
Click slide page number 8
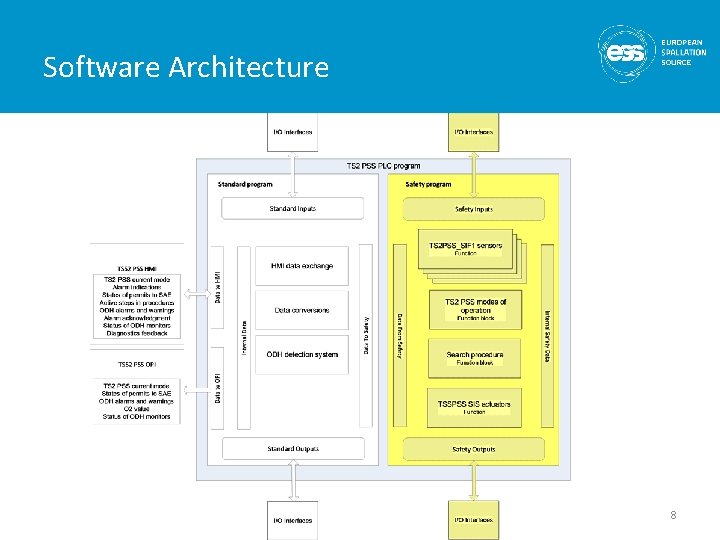click(673, 515)
